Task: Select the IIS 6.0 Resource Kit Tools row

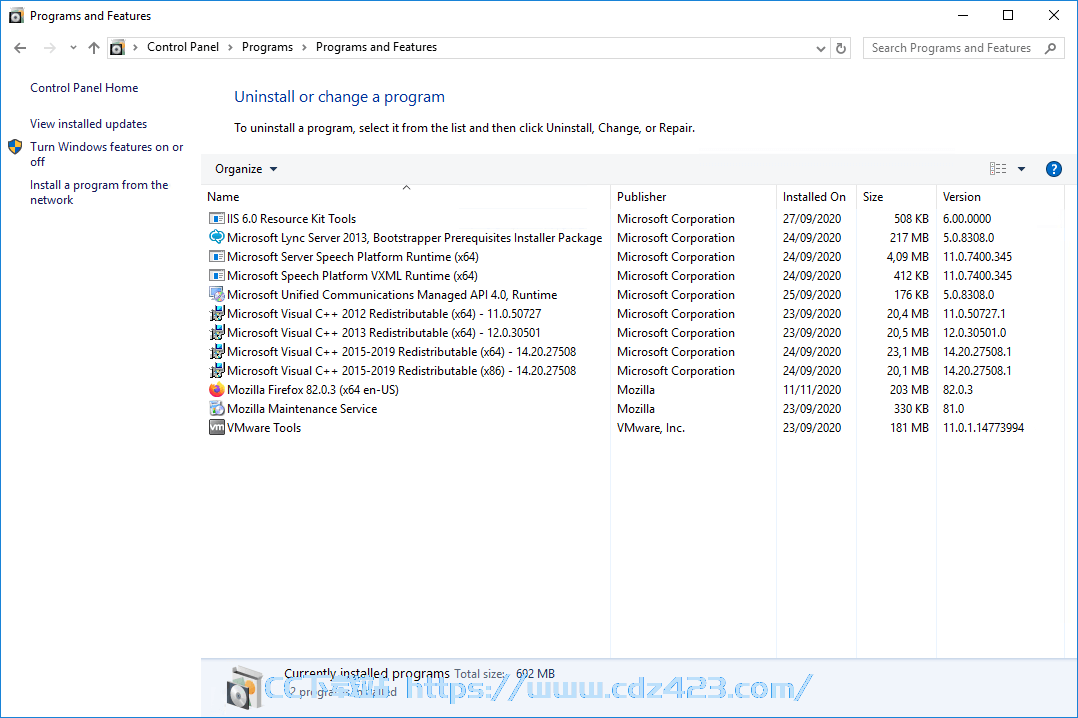Action: pyautogui.click(x=632, y=219)
